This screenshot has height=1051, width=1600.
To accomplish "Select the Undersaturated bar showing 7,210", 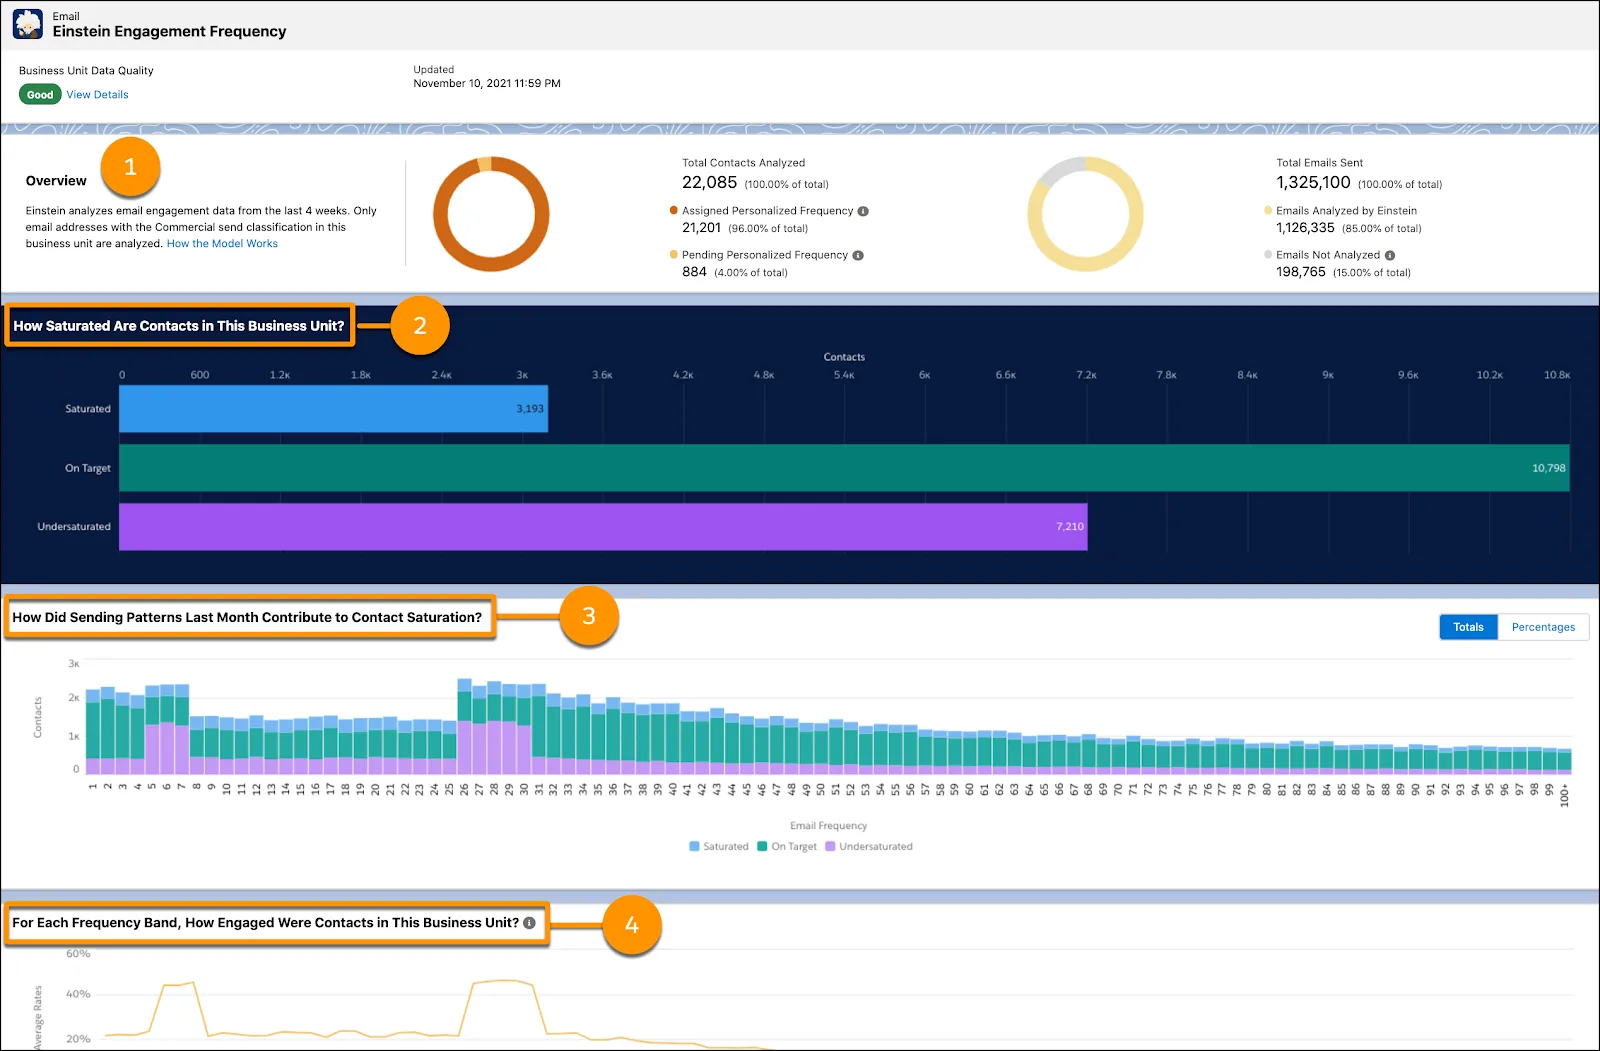I will tap(603, 527).
